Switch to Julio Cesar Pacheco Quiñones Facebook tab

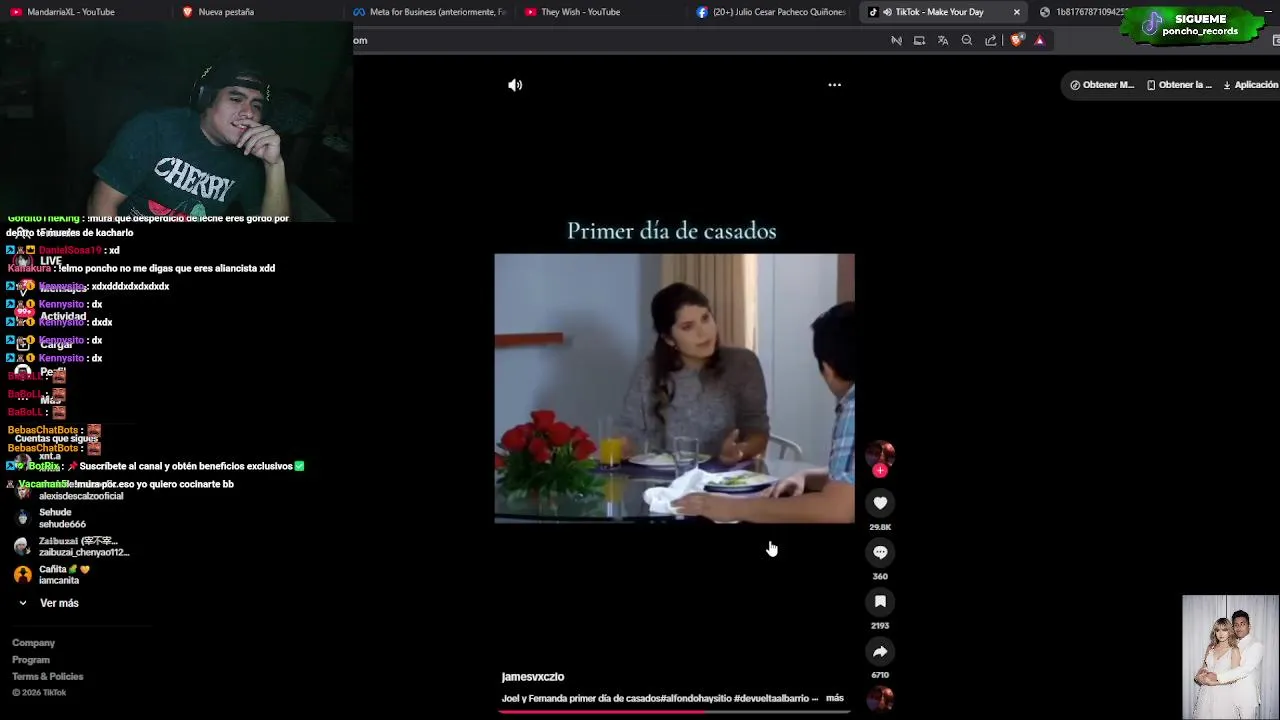point(772,12)
